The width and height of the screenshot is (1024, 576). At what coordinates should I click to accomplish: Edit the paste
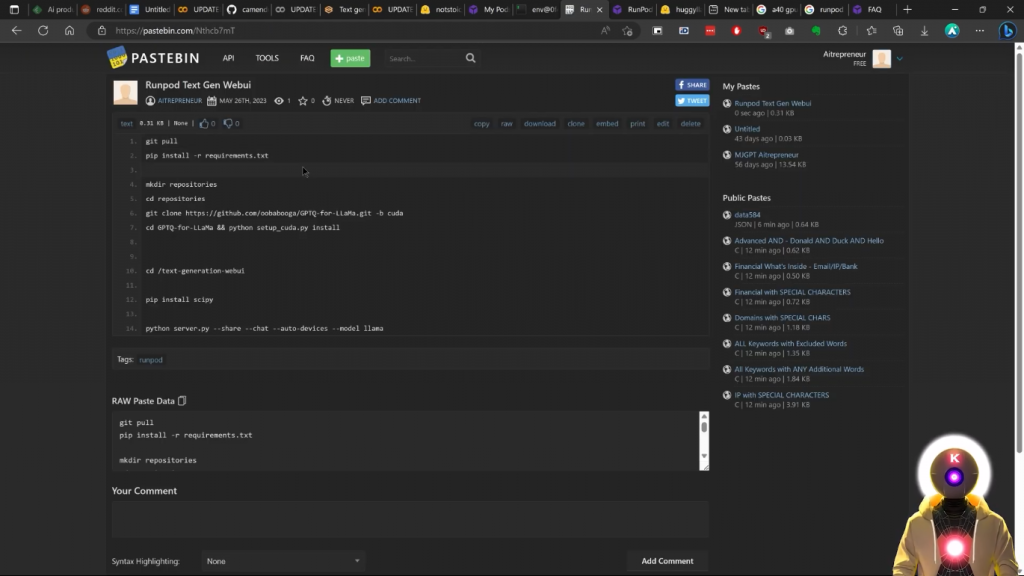click(663, 123)
